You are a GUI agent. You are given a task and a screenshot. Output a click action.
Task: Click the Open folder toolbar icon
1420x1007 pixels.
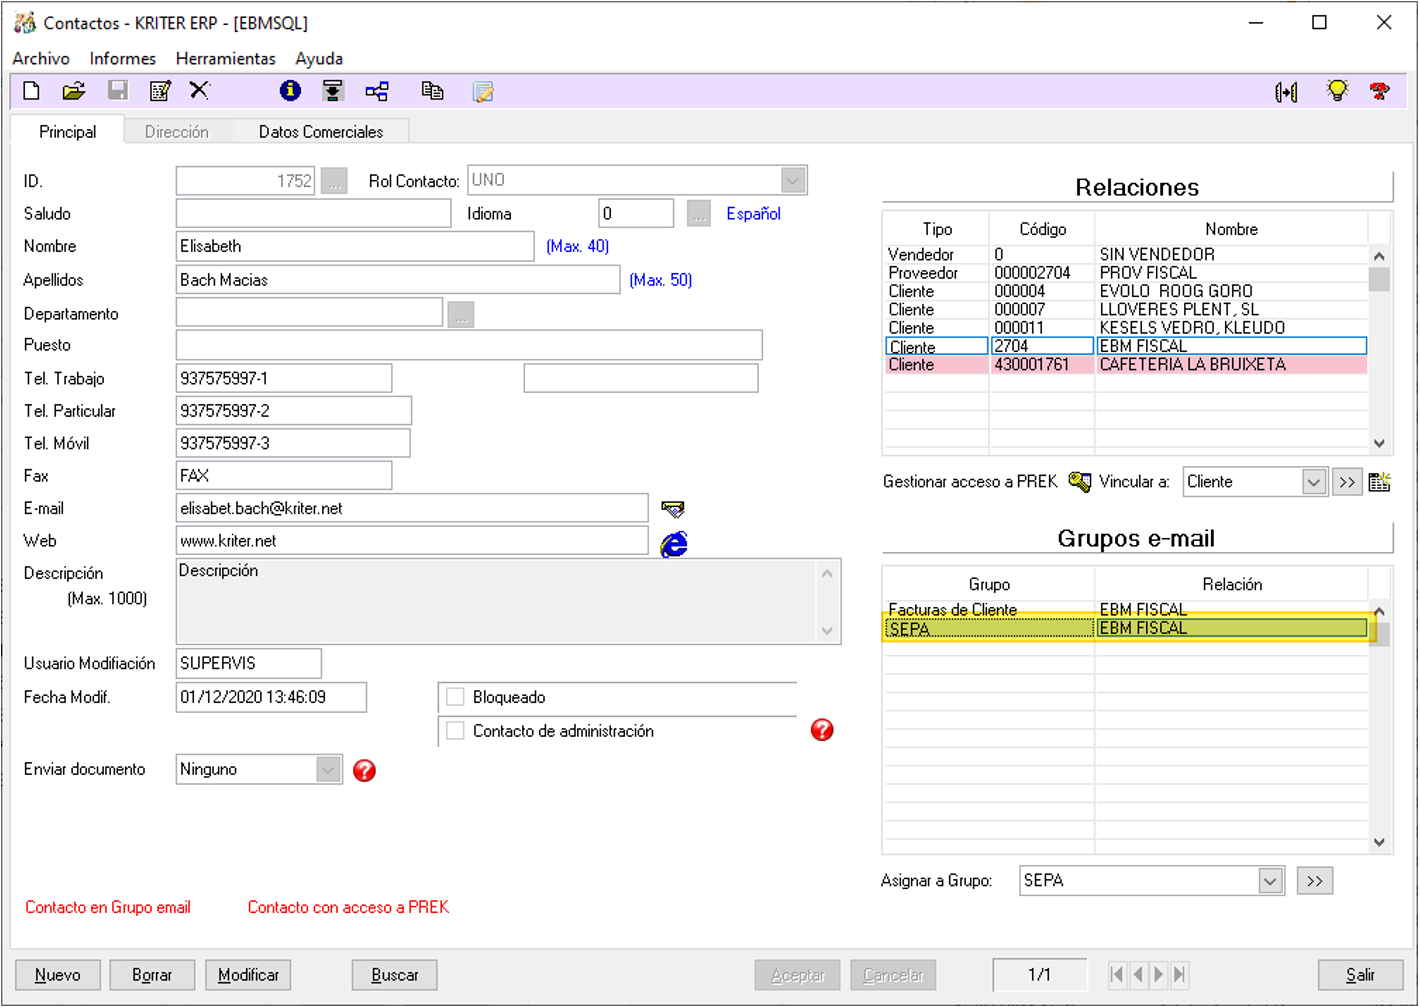[73, 91]
